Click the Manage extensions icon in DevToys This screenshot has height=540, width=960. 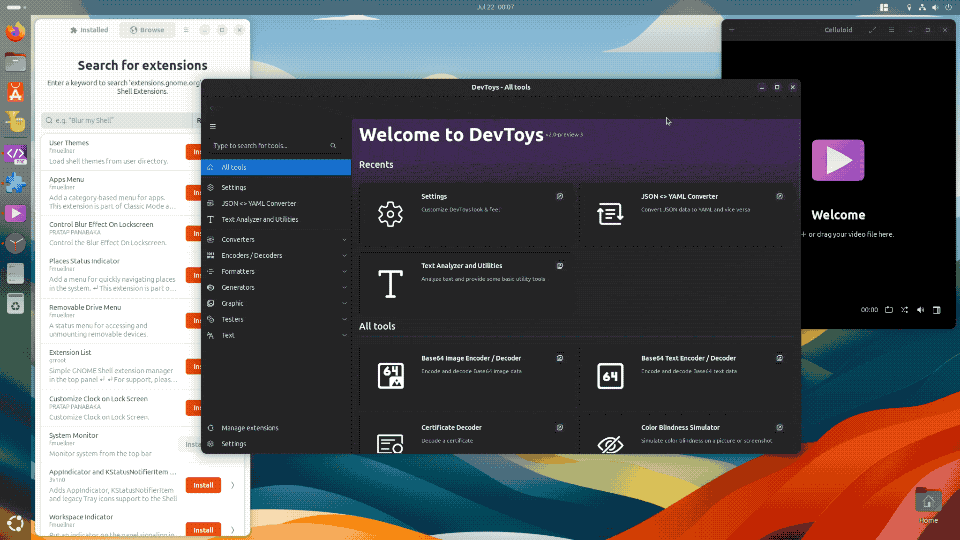[x=211, y=428]
